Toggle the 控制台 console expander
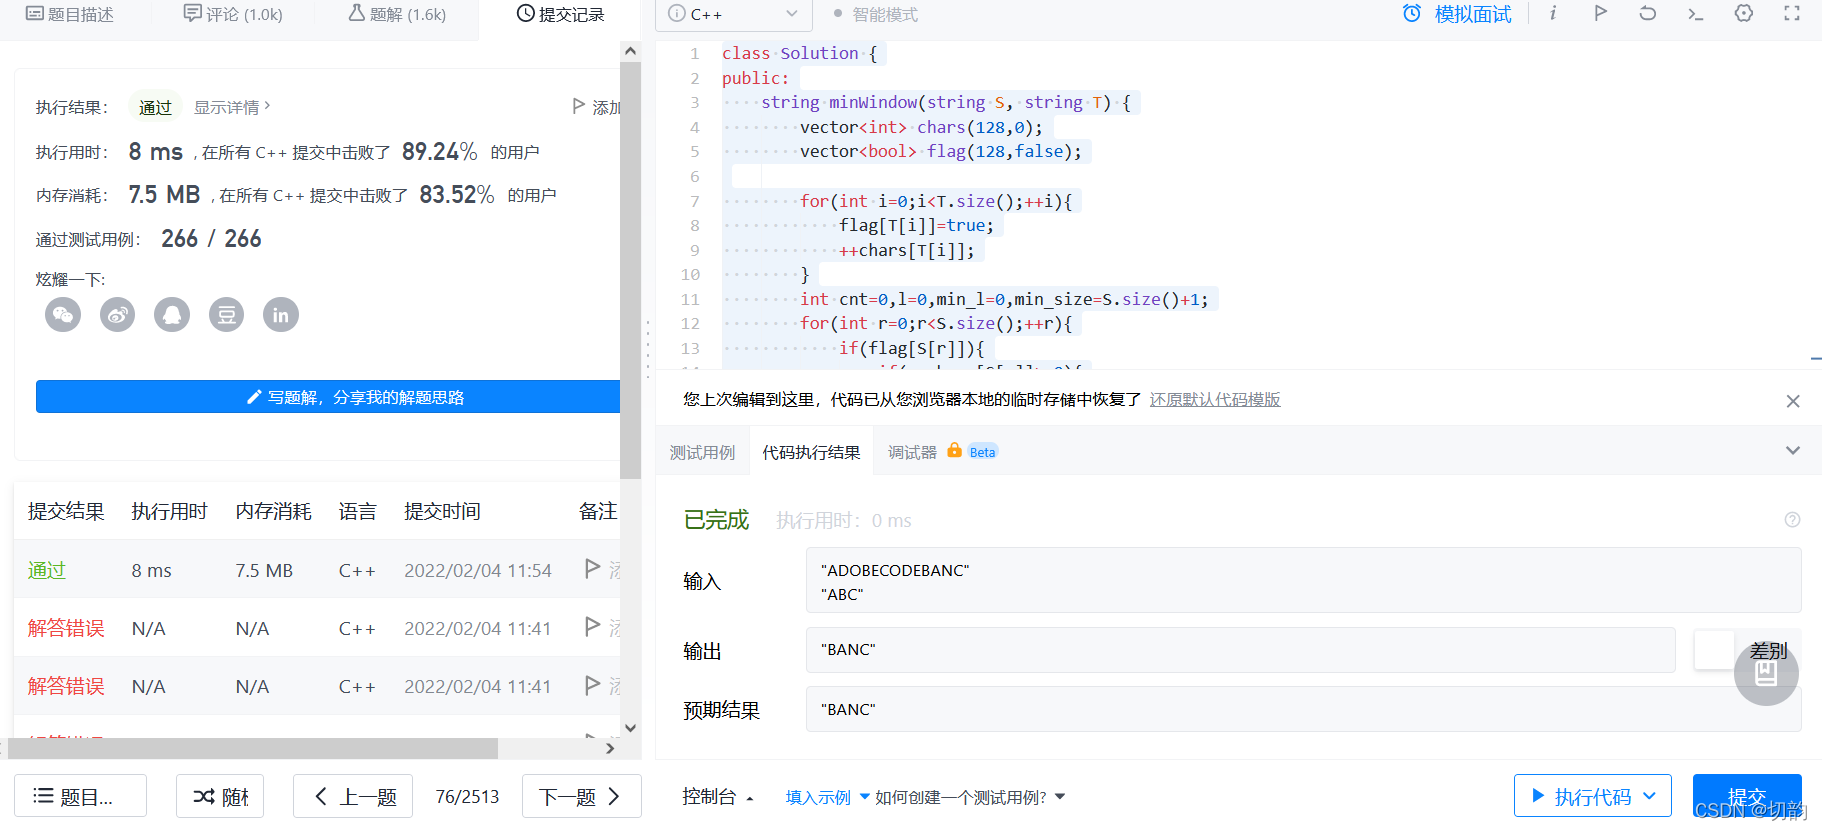Image resolution: width=1822 pixels, height=831 pixels. 718,796
